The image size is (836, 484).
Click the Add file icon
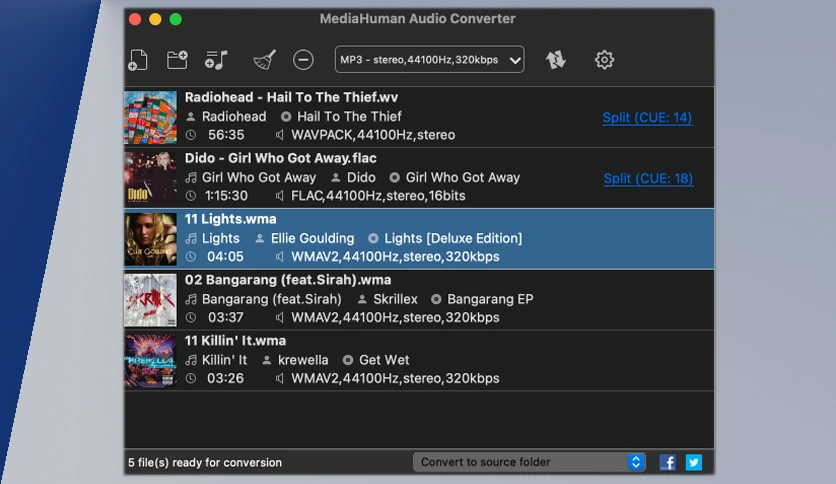138,60
